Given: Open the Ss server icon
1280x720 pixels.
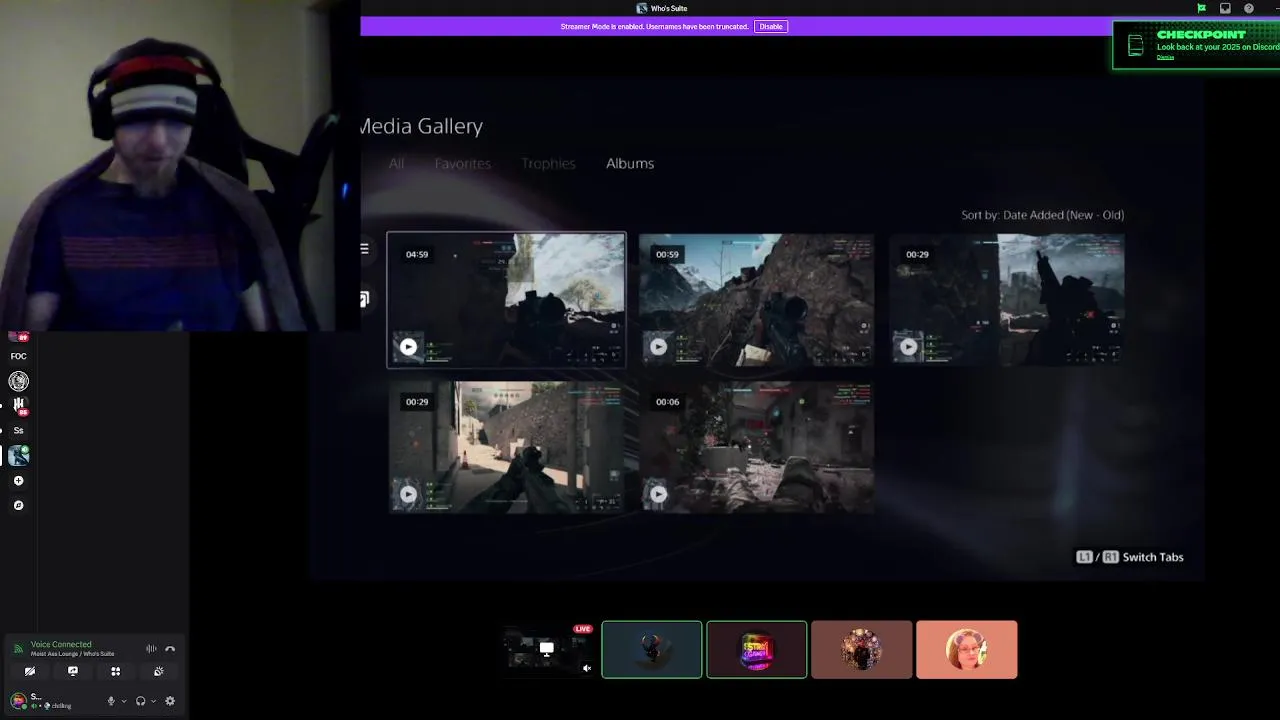Looking at the screenshot, I should tap(18, 430).
